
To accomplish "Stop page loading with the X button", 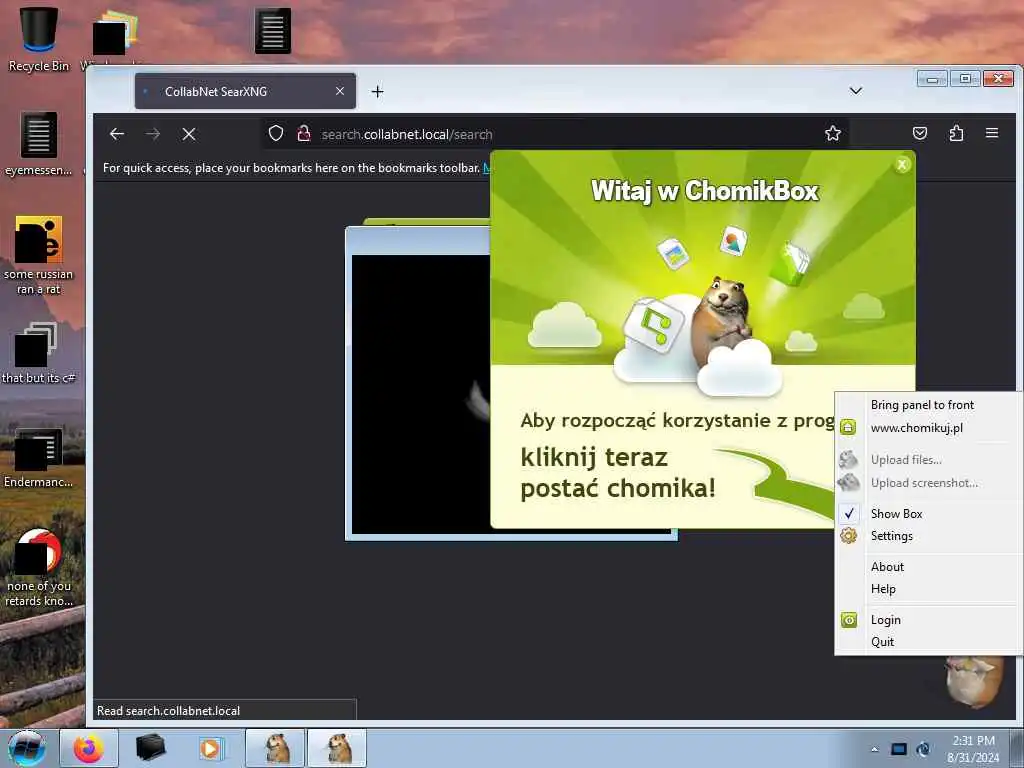I will (189, 134).
